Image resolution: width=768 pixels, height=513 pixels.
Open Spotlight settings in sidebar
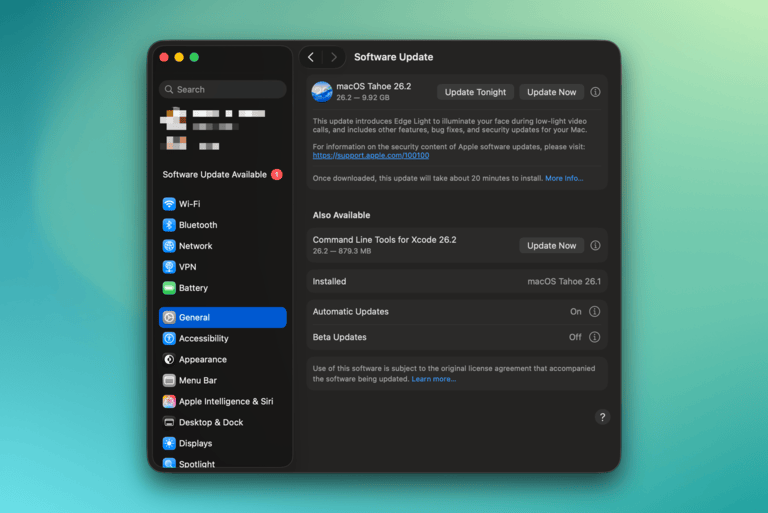point(223,463)
